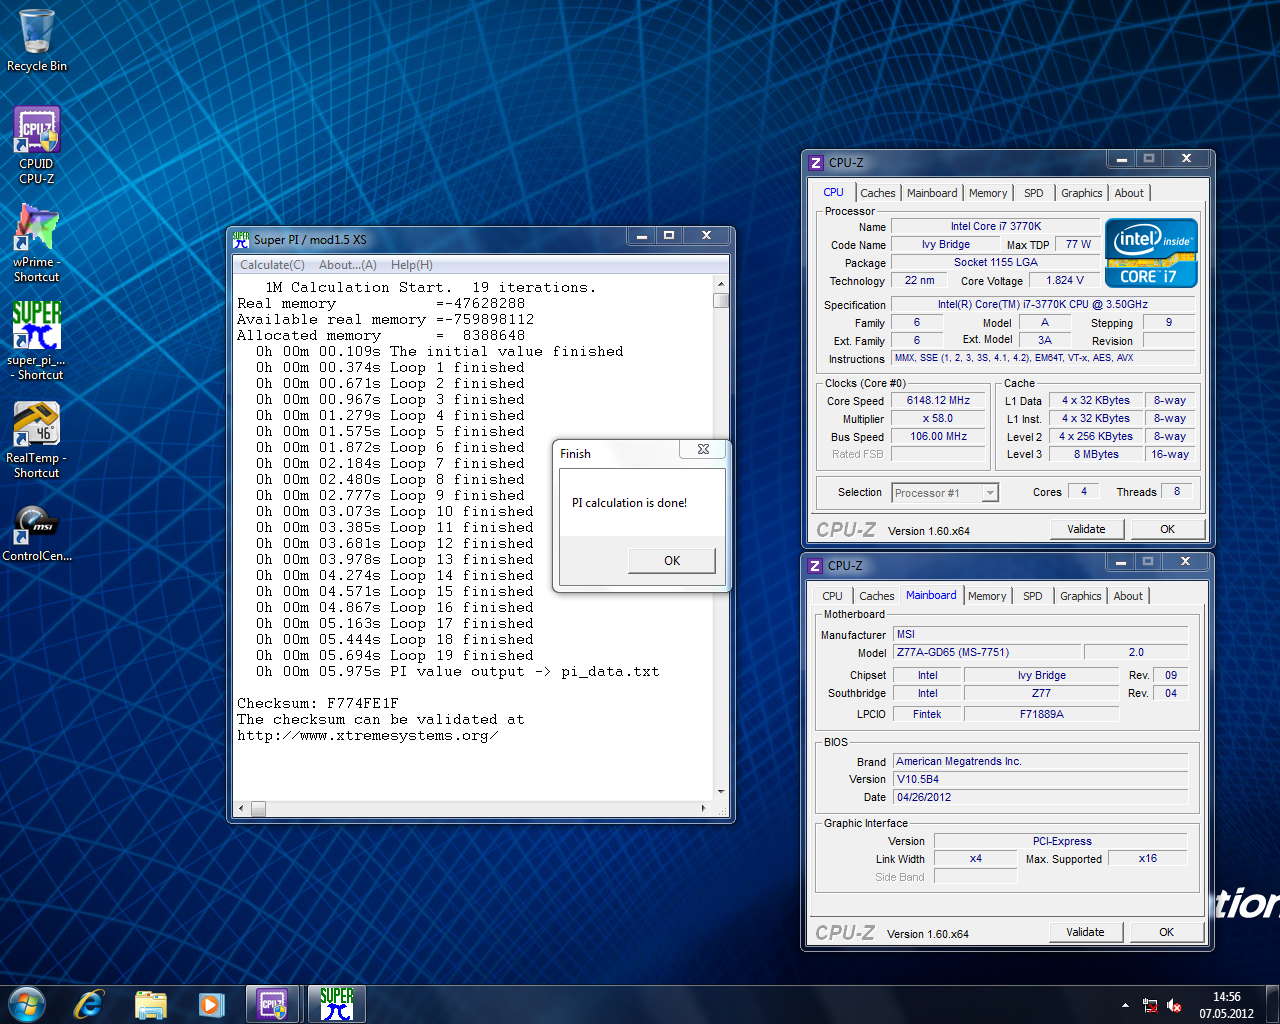This screenshot has height=1024, width=1280.
Task: Click Validate in upper CPU-Z window
Action: [x=1087, y=529]
